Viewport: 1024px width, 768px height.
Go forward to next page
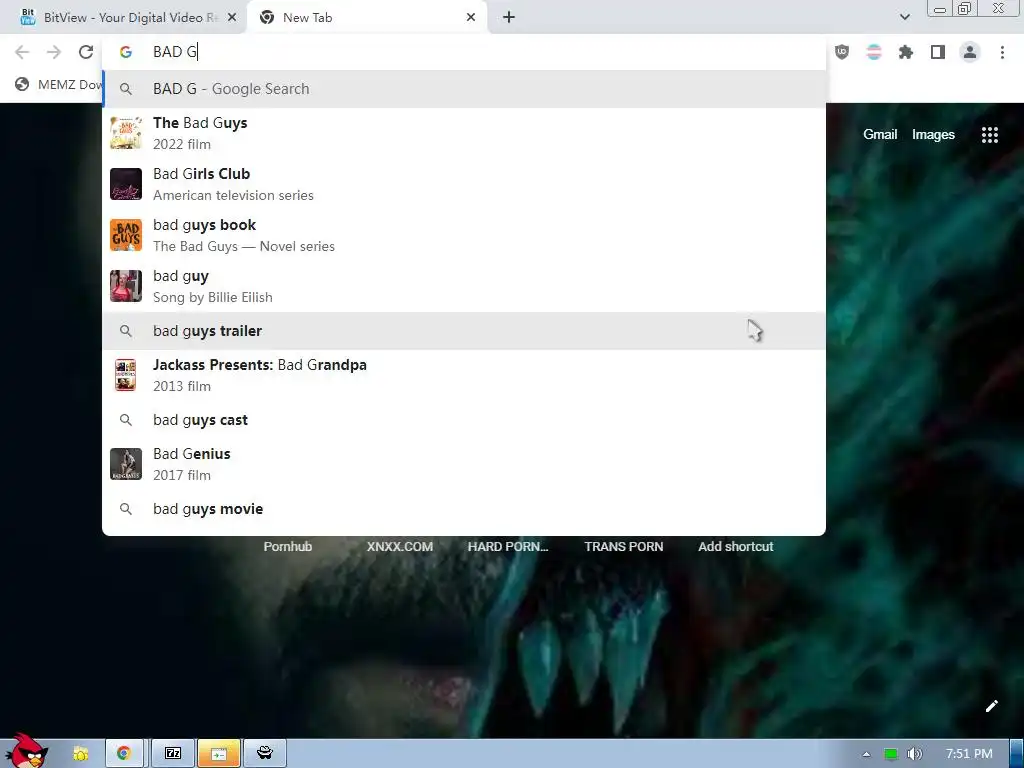(54, 52)
